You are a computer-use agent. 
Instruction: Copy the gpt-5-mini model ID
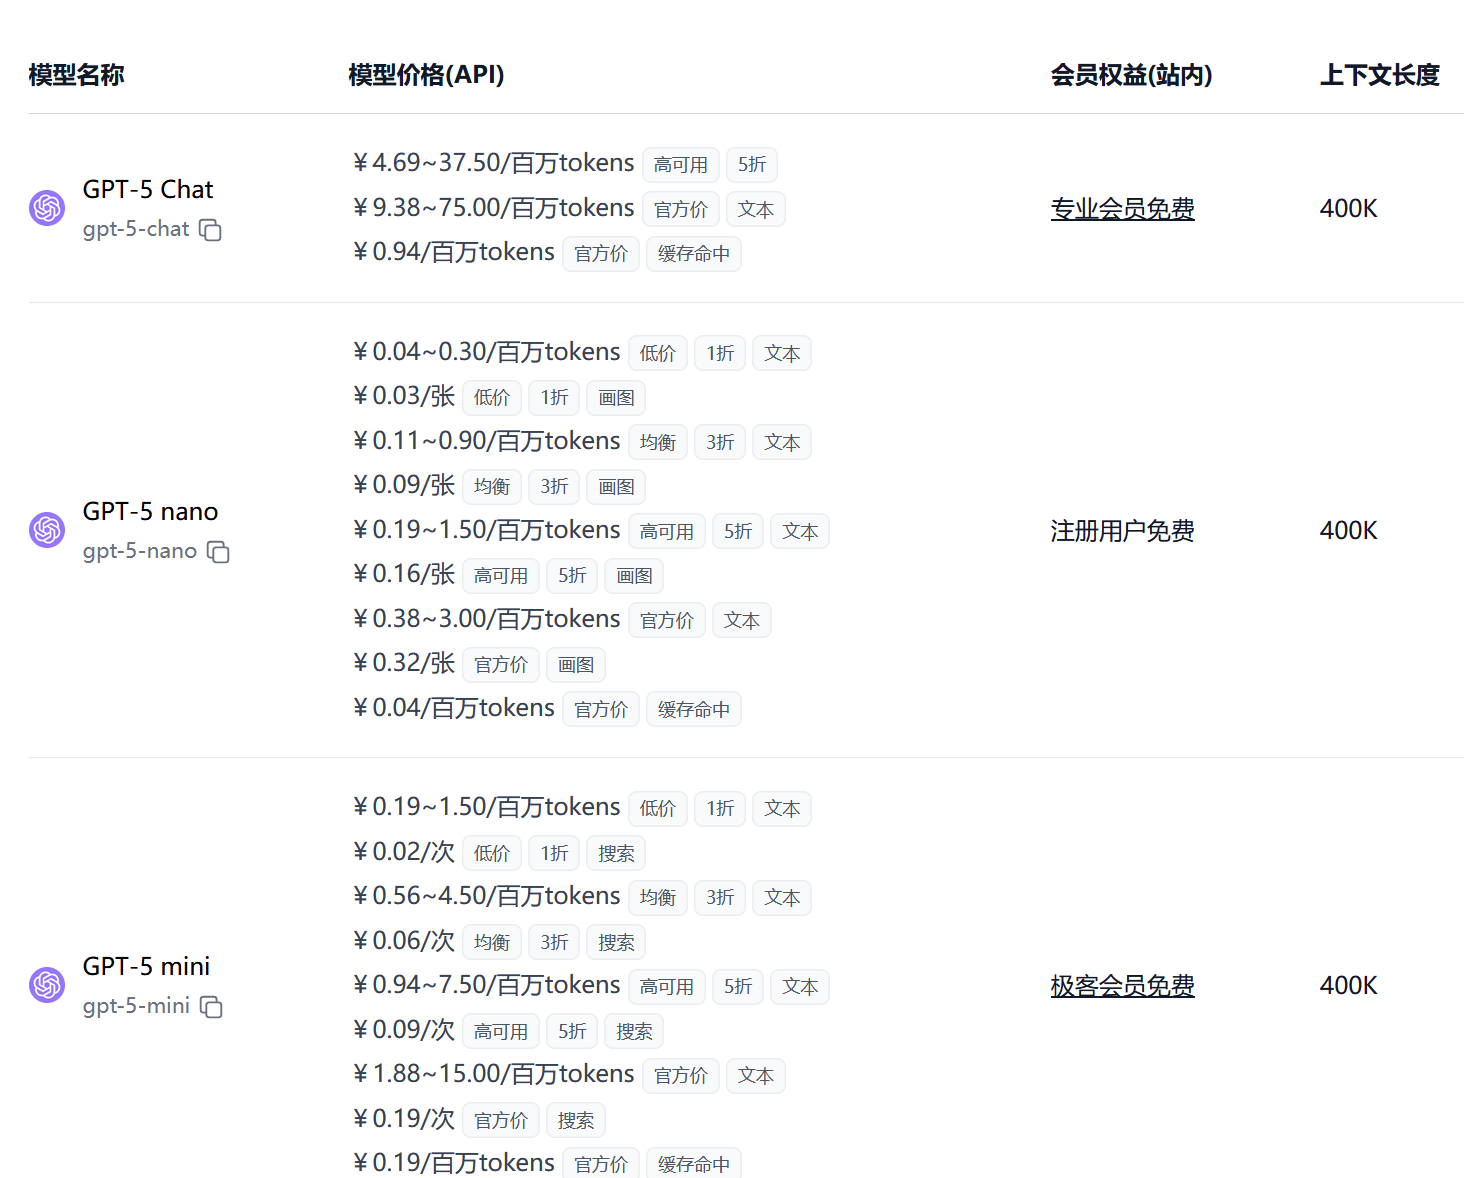tap(211, 1007)
